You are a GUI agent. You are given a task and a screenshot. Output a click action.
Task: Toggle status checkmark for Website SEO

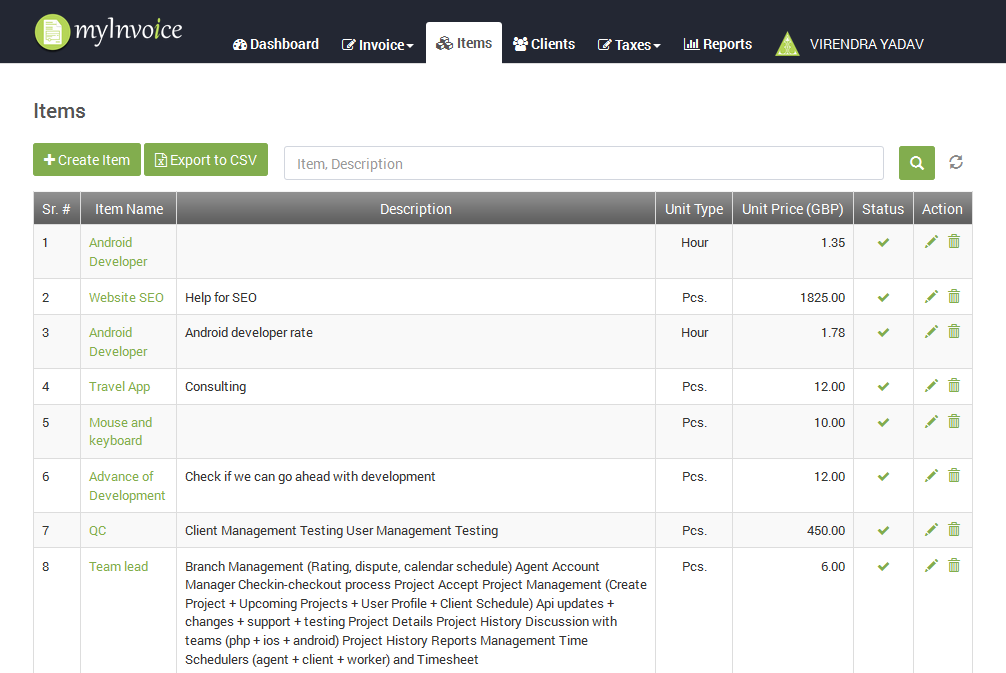(x=883, y=297)
